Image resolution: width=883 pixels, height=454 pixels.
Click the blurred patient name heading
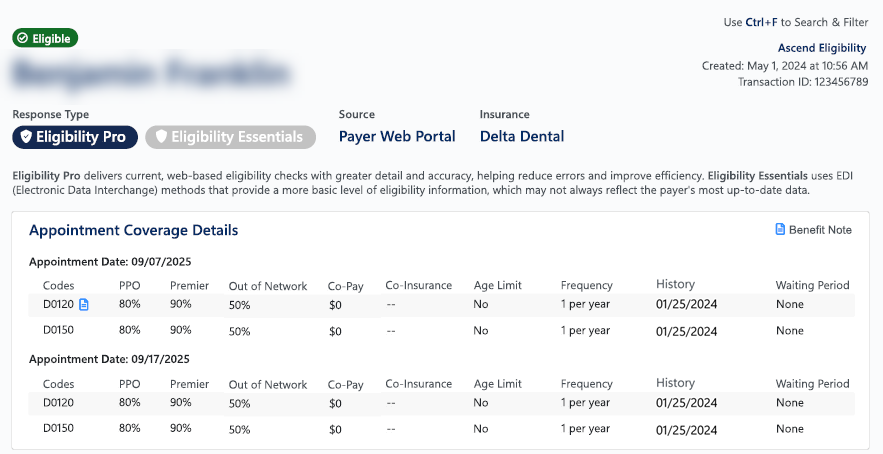click(152, 74)
